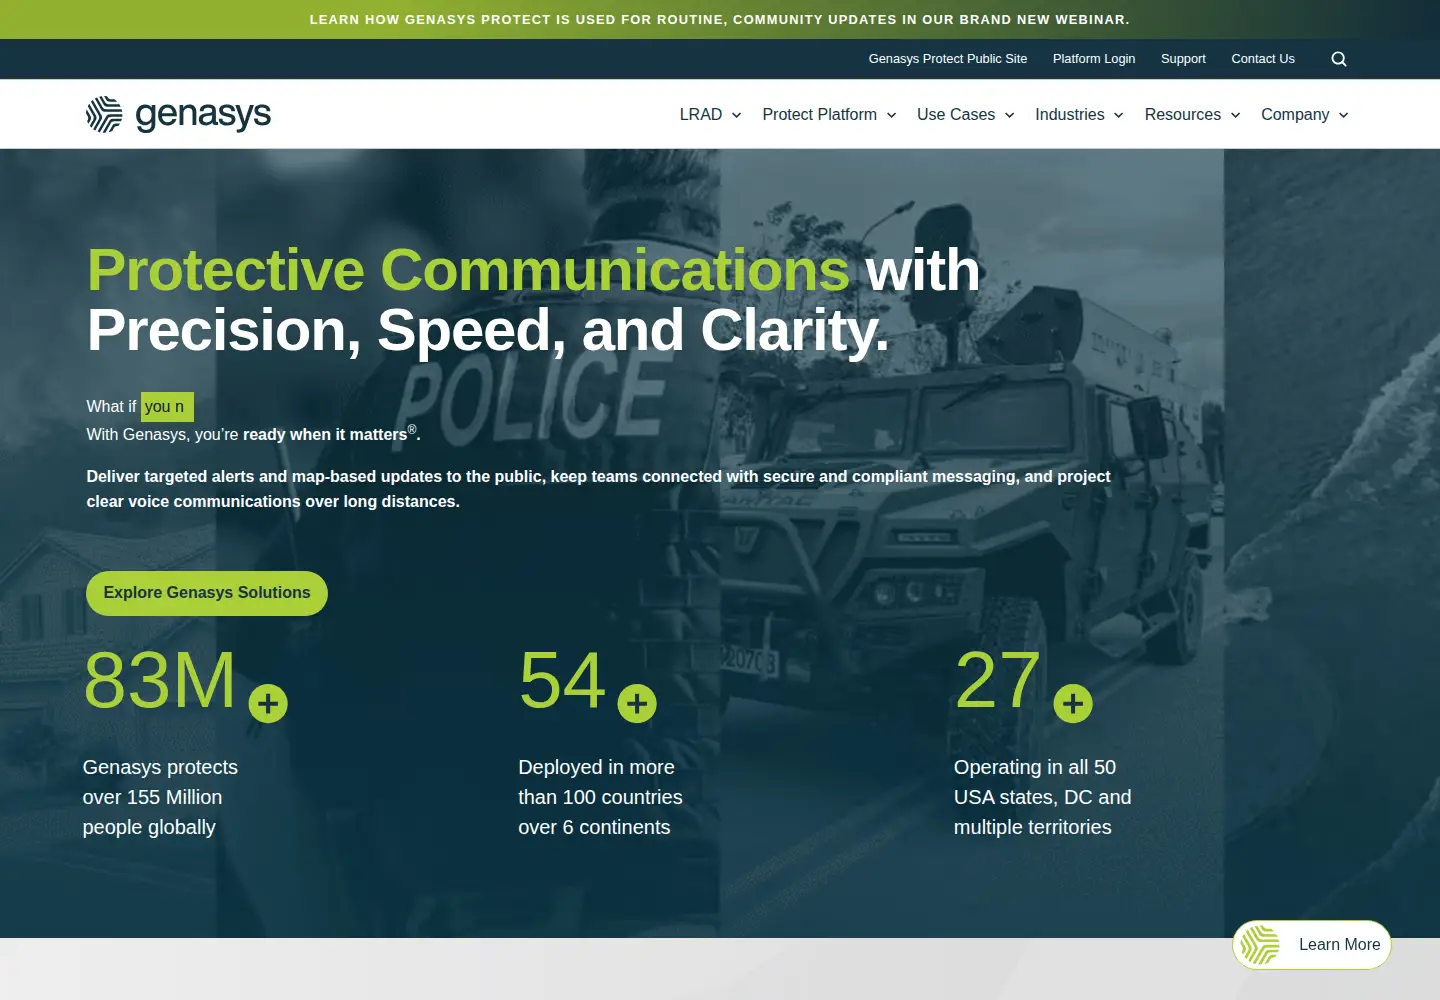
Task: Click the 54 statistic number
Action: (562, 681)
